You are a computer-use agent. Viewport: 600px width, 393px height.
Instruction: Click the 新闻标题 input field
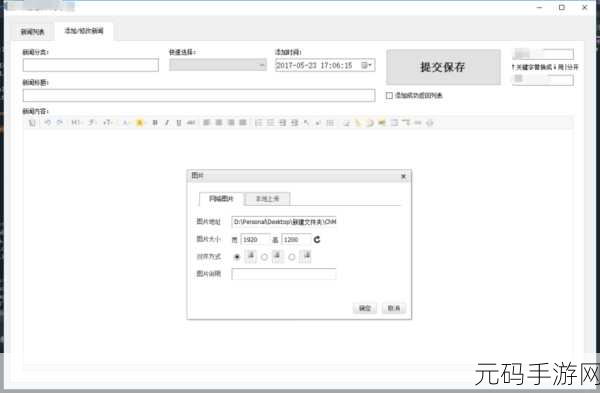click(x=199, y=95)
